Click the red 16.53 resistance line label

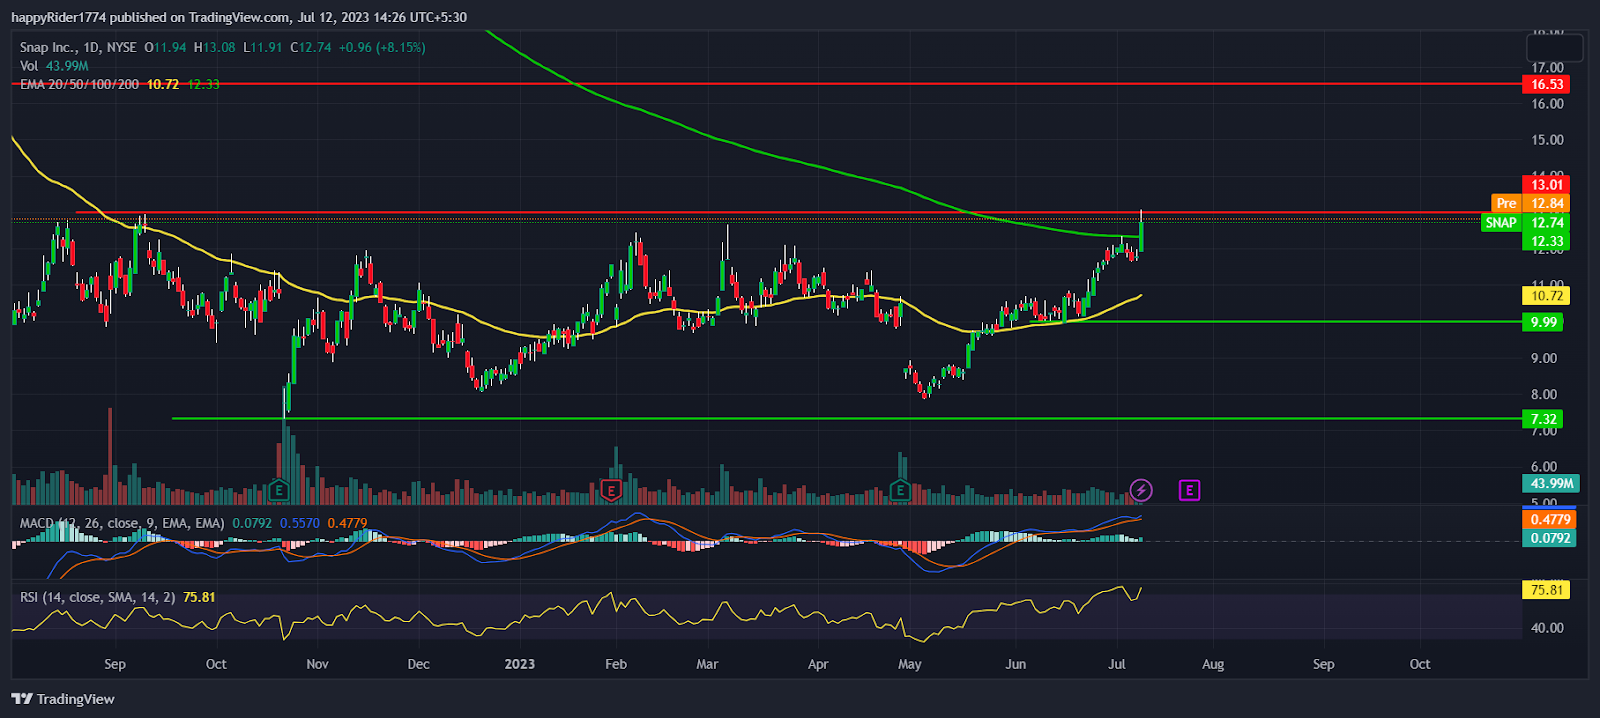tap(1545, 84)
